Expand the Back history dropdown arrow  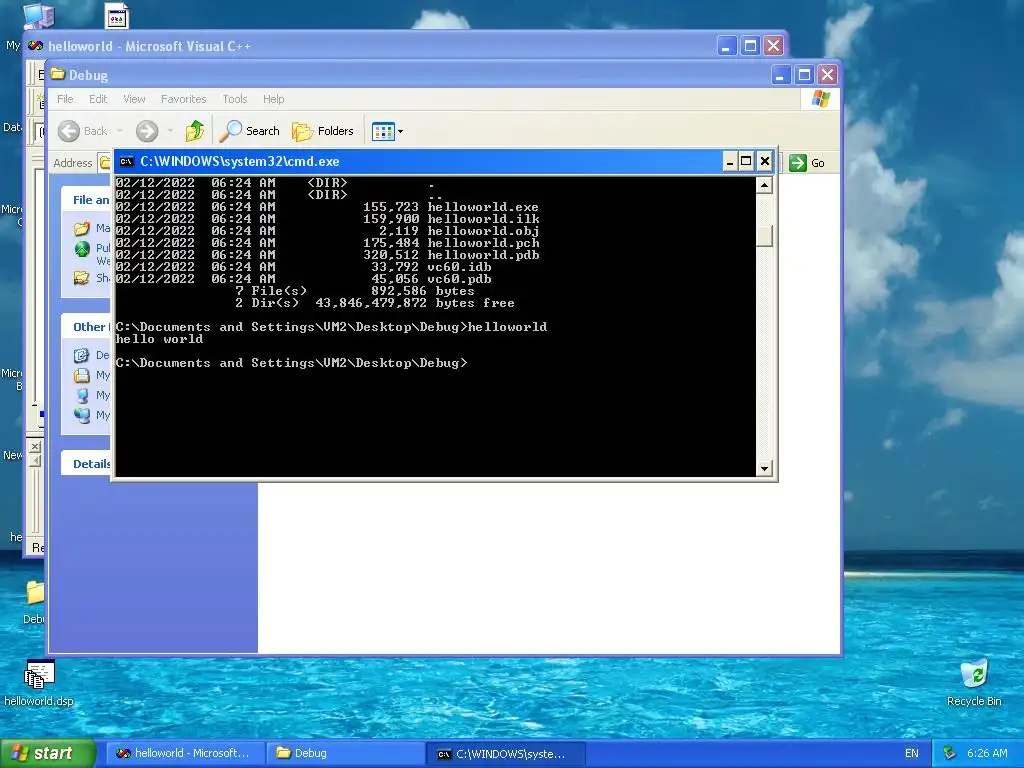[x=120, y=131]
